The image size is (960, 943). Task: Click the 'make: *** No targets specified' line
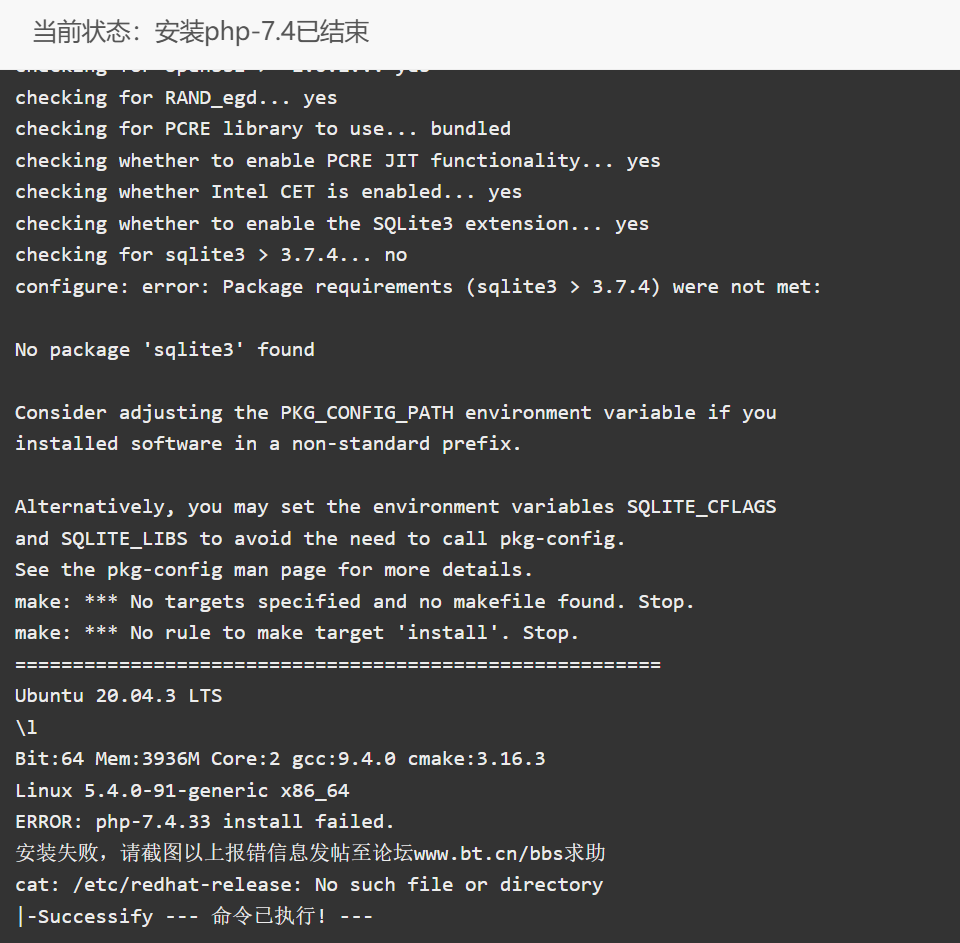coord(354,601)
